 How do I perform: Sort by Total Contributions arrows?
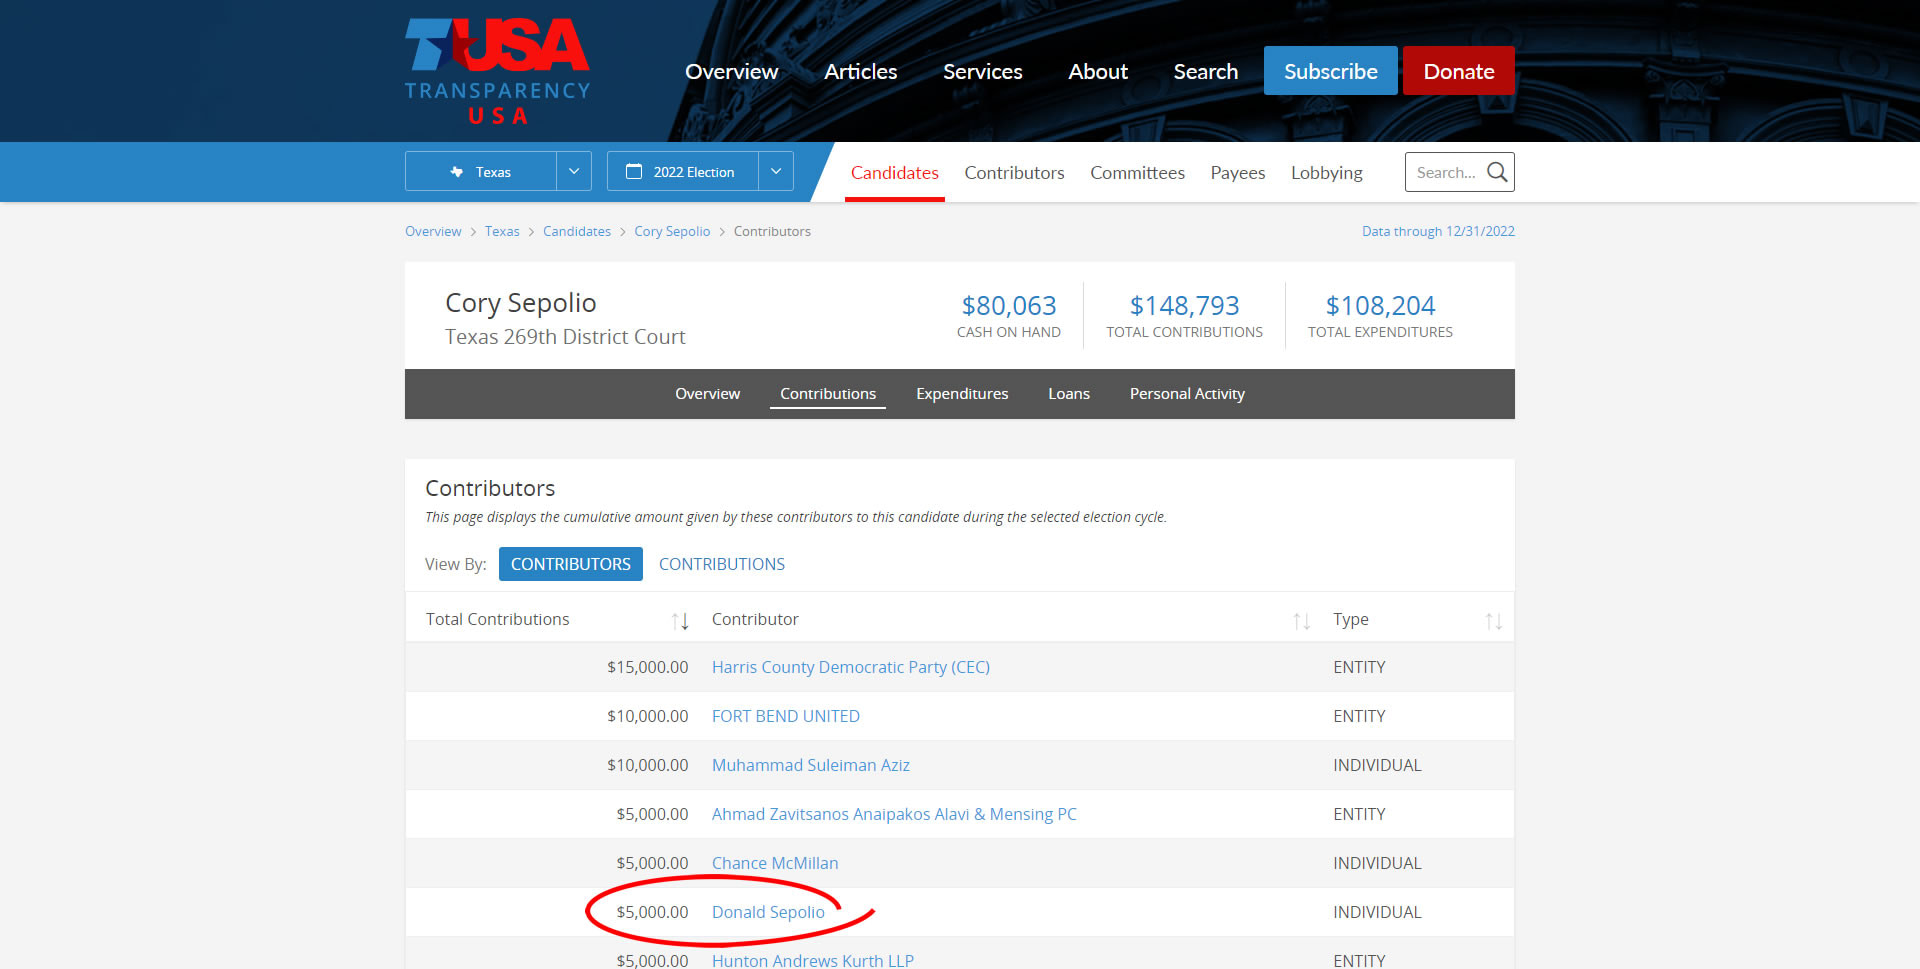click(x=680, y=621)
